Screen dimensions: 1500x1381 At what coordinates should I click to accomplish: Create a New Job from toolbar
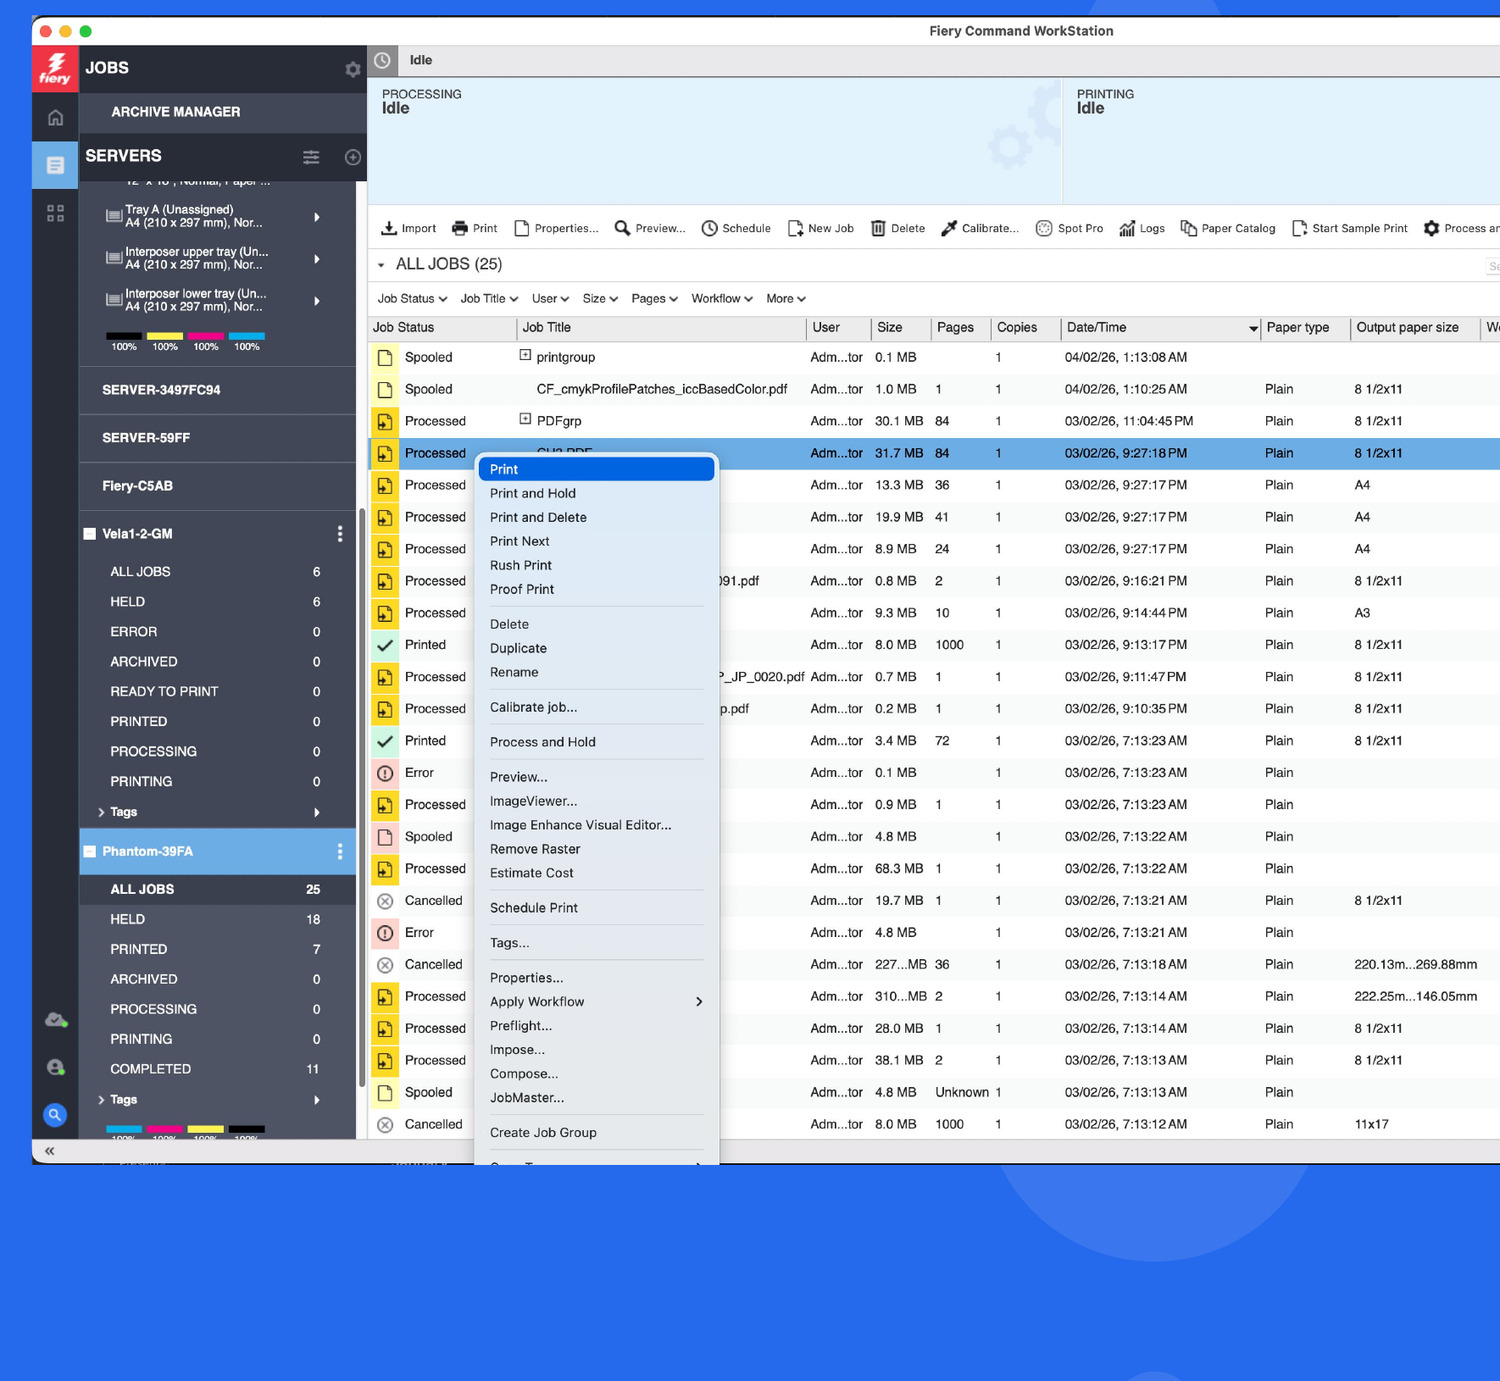click(x=821, y=228)
